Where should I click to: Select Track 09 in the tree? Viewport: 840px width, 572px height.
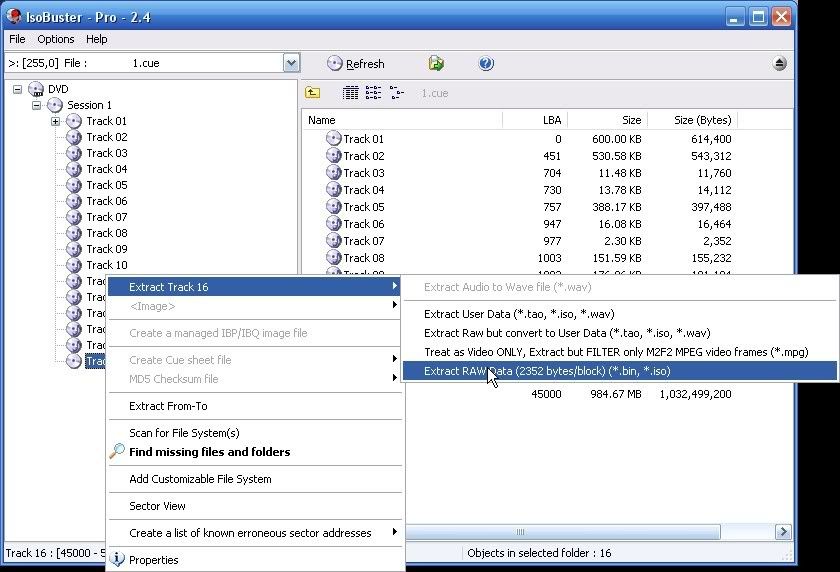point(107,249)
